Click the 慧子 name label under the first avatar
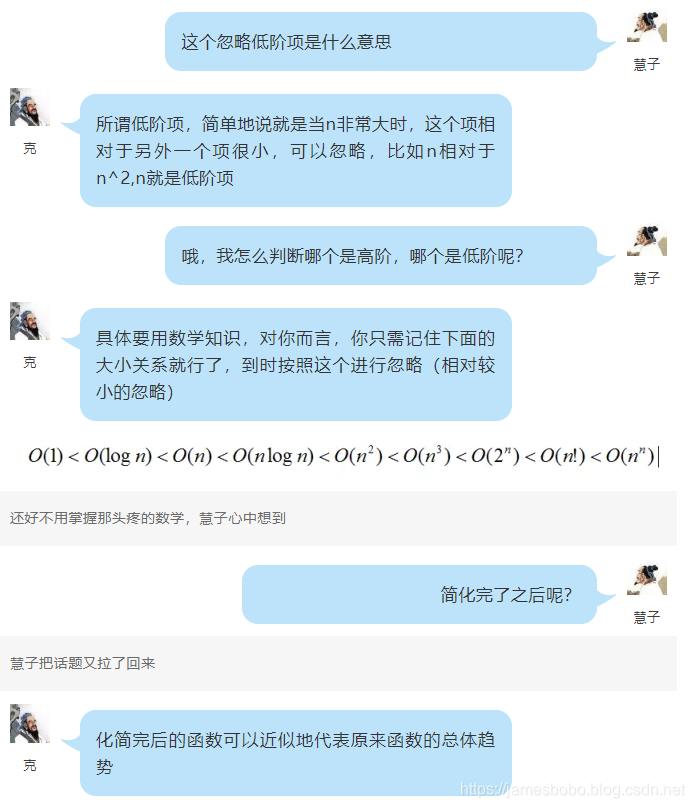This screenshot has height=808, width=695. click(647, 64)
